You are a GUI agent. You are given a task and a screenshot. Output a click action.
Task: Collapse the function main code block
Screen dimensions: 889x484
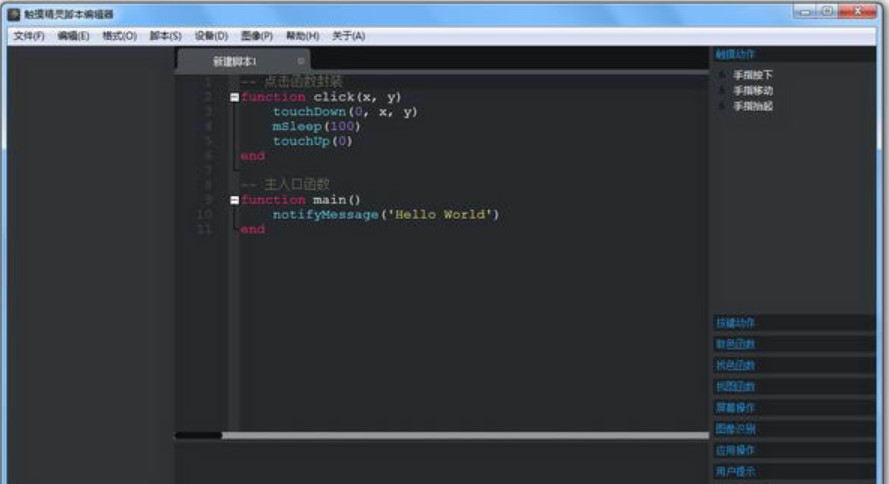[x=234, y=200]
